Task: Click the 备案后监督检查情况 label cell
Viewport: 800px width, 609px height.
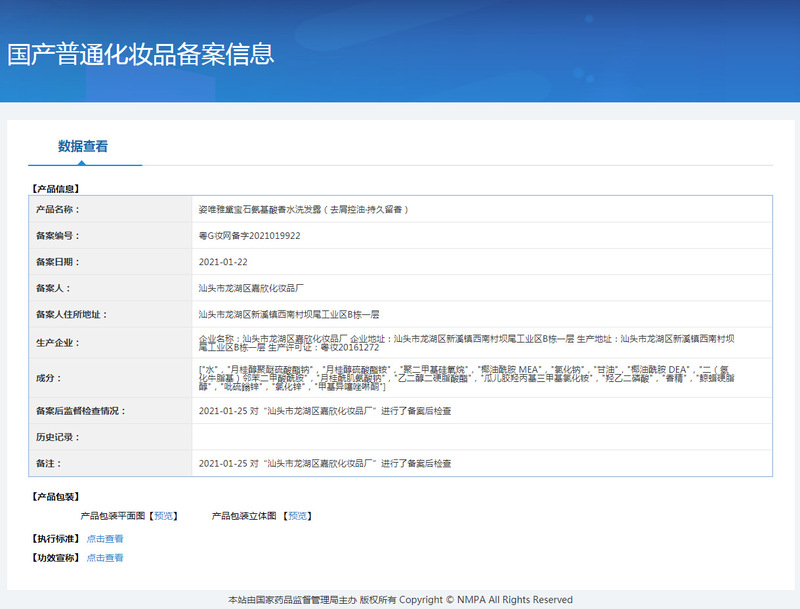Action: point(110,411)
